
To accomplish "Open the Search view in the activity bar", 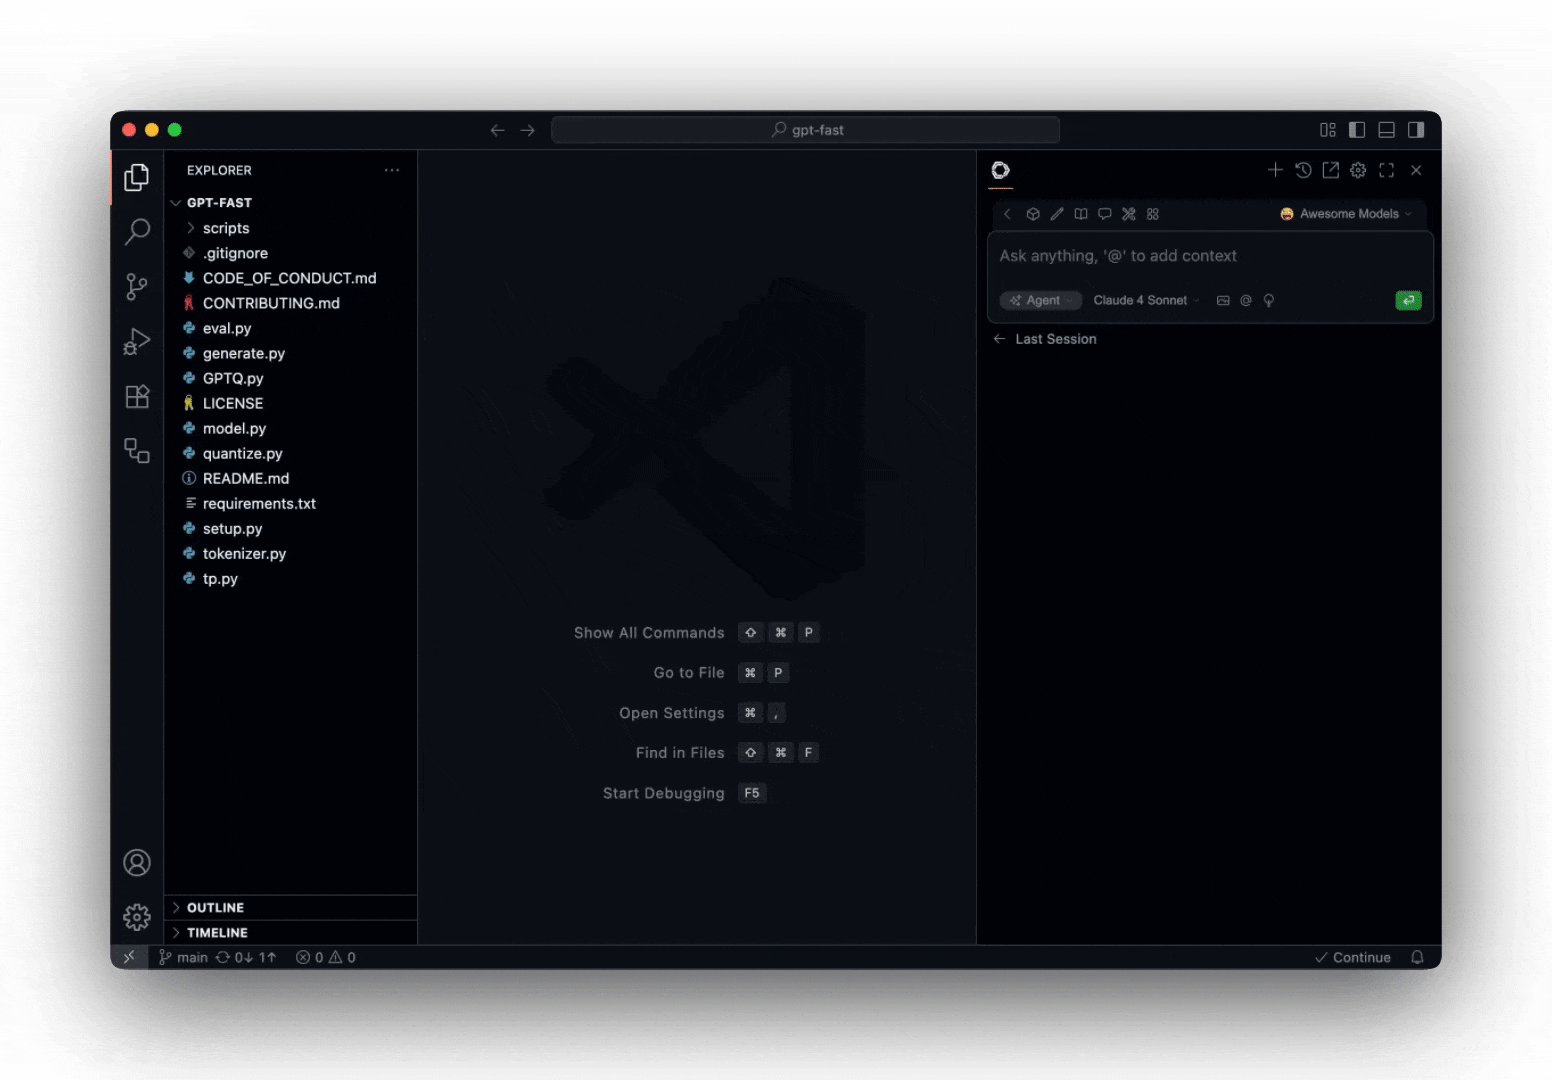I will pos(136,231).
